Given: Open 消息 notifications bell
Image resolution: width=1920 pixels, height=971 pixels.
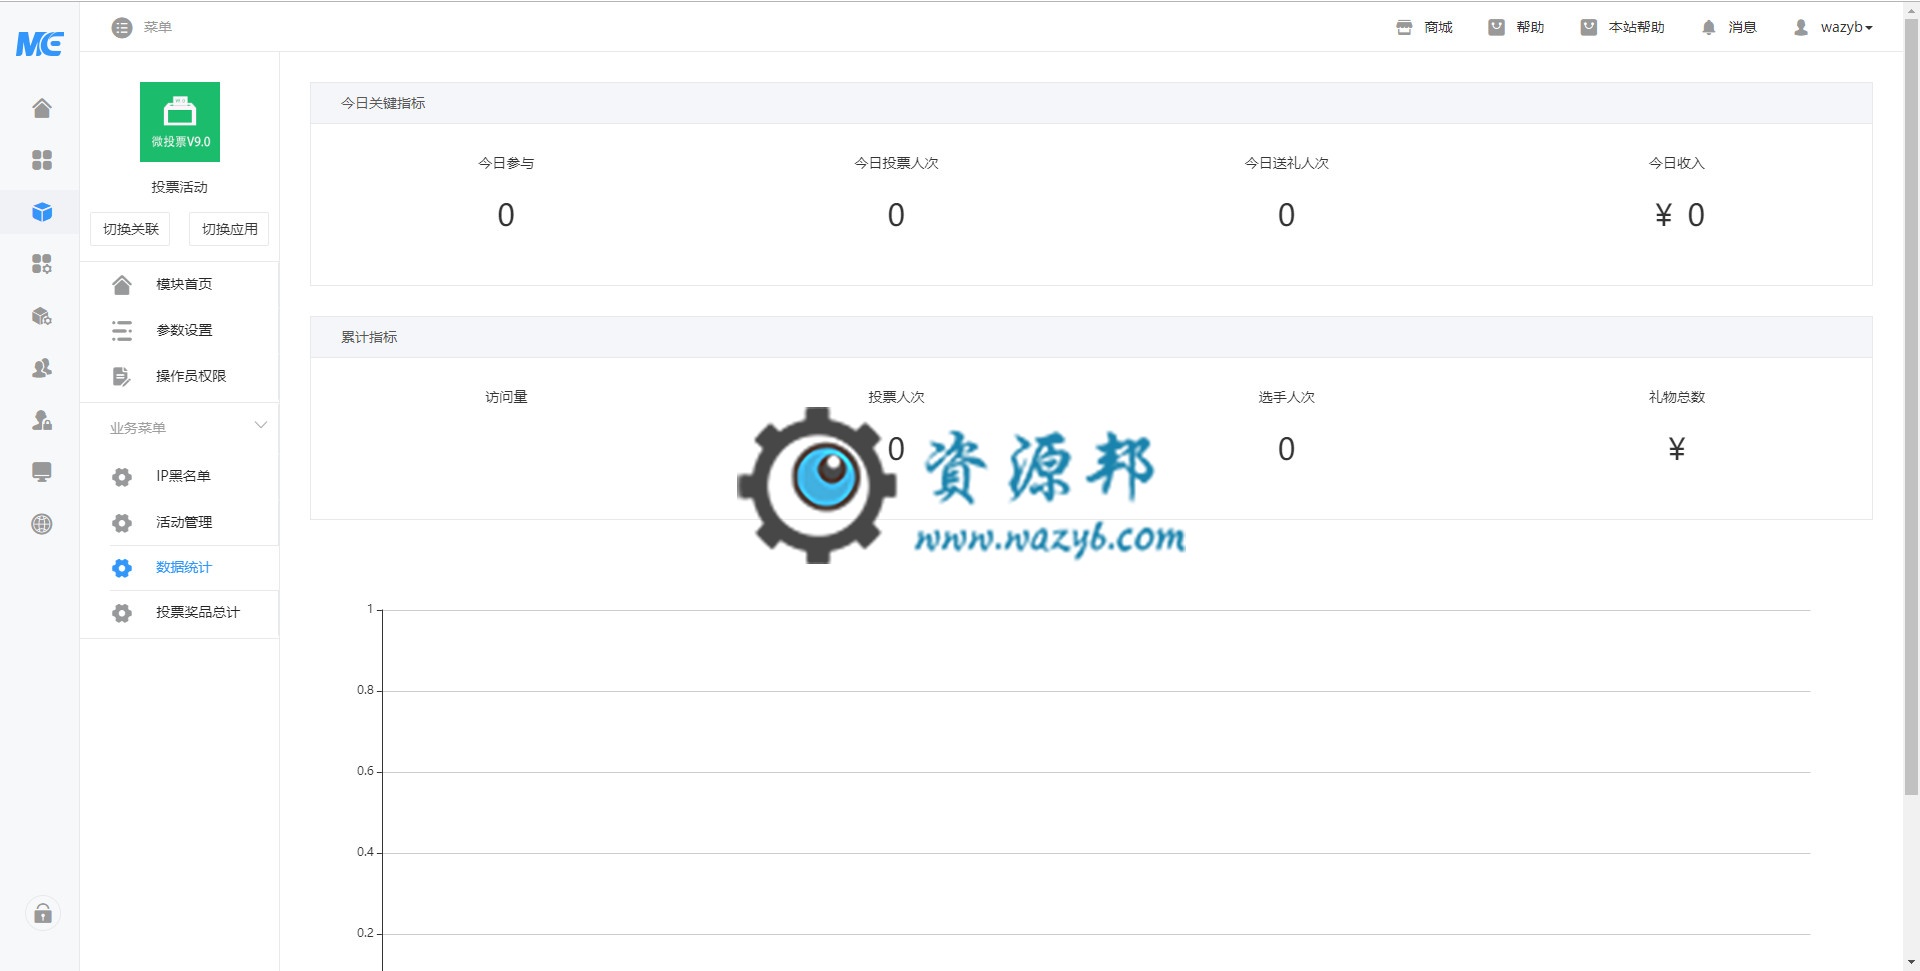Looking at the screenshot, I should click(x=1729, y=28).
